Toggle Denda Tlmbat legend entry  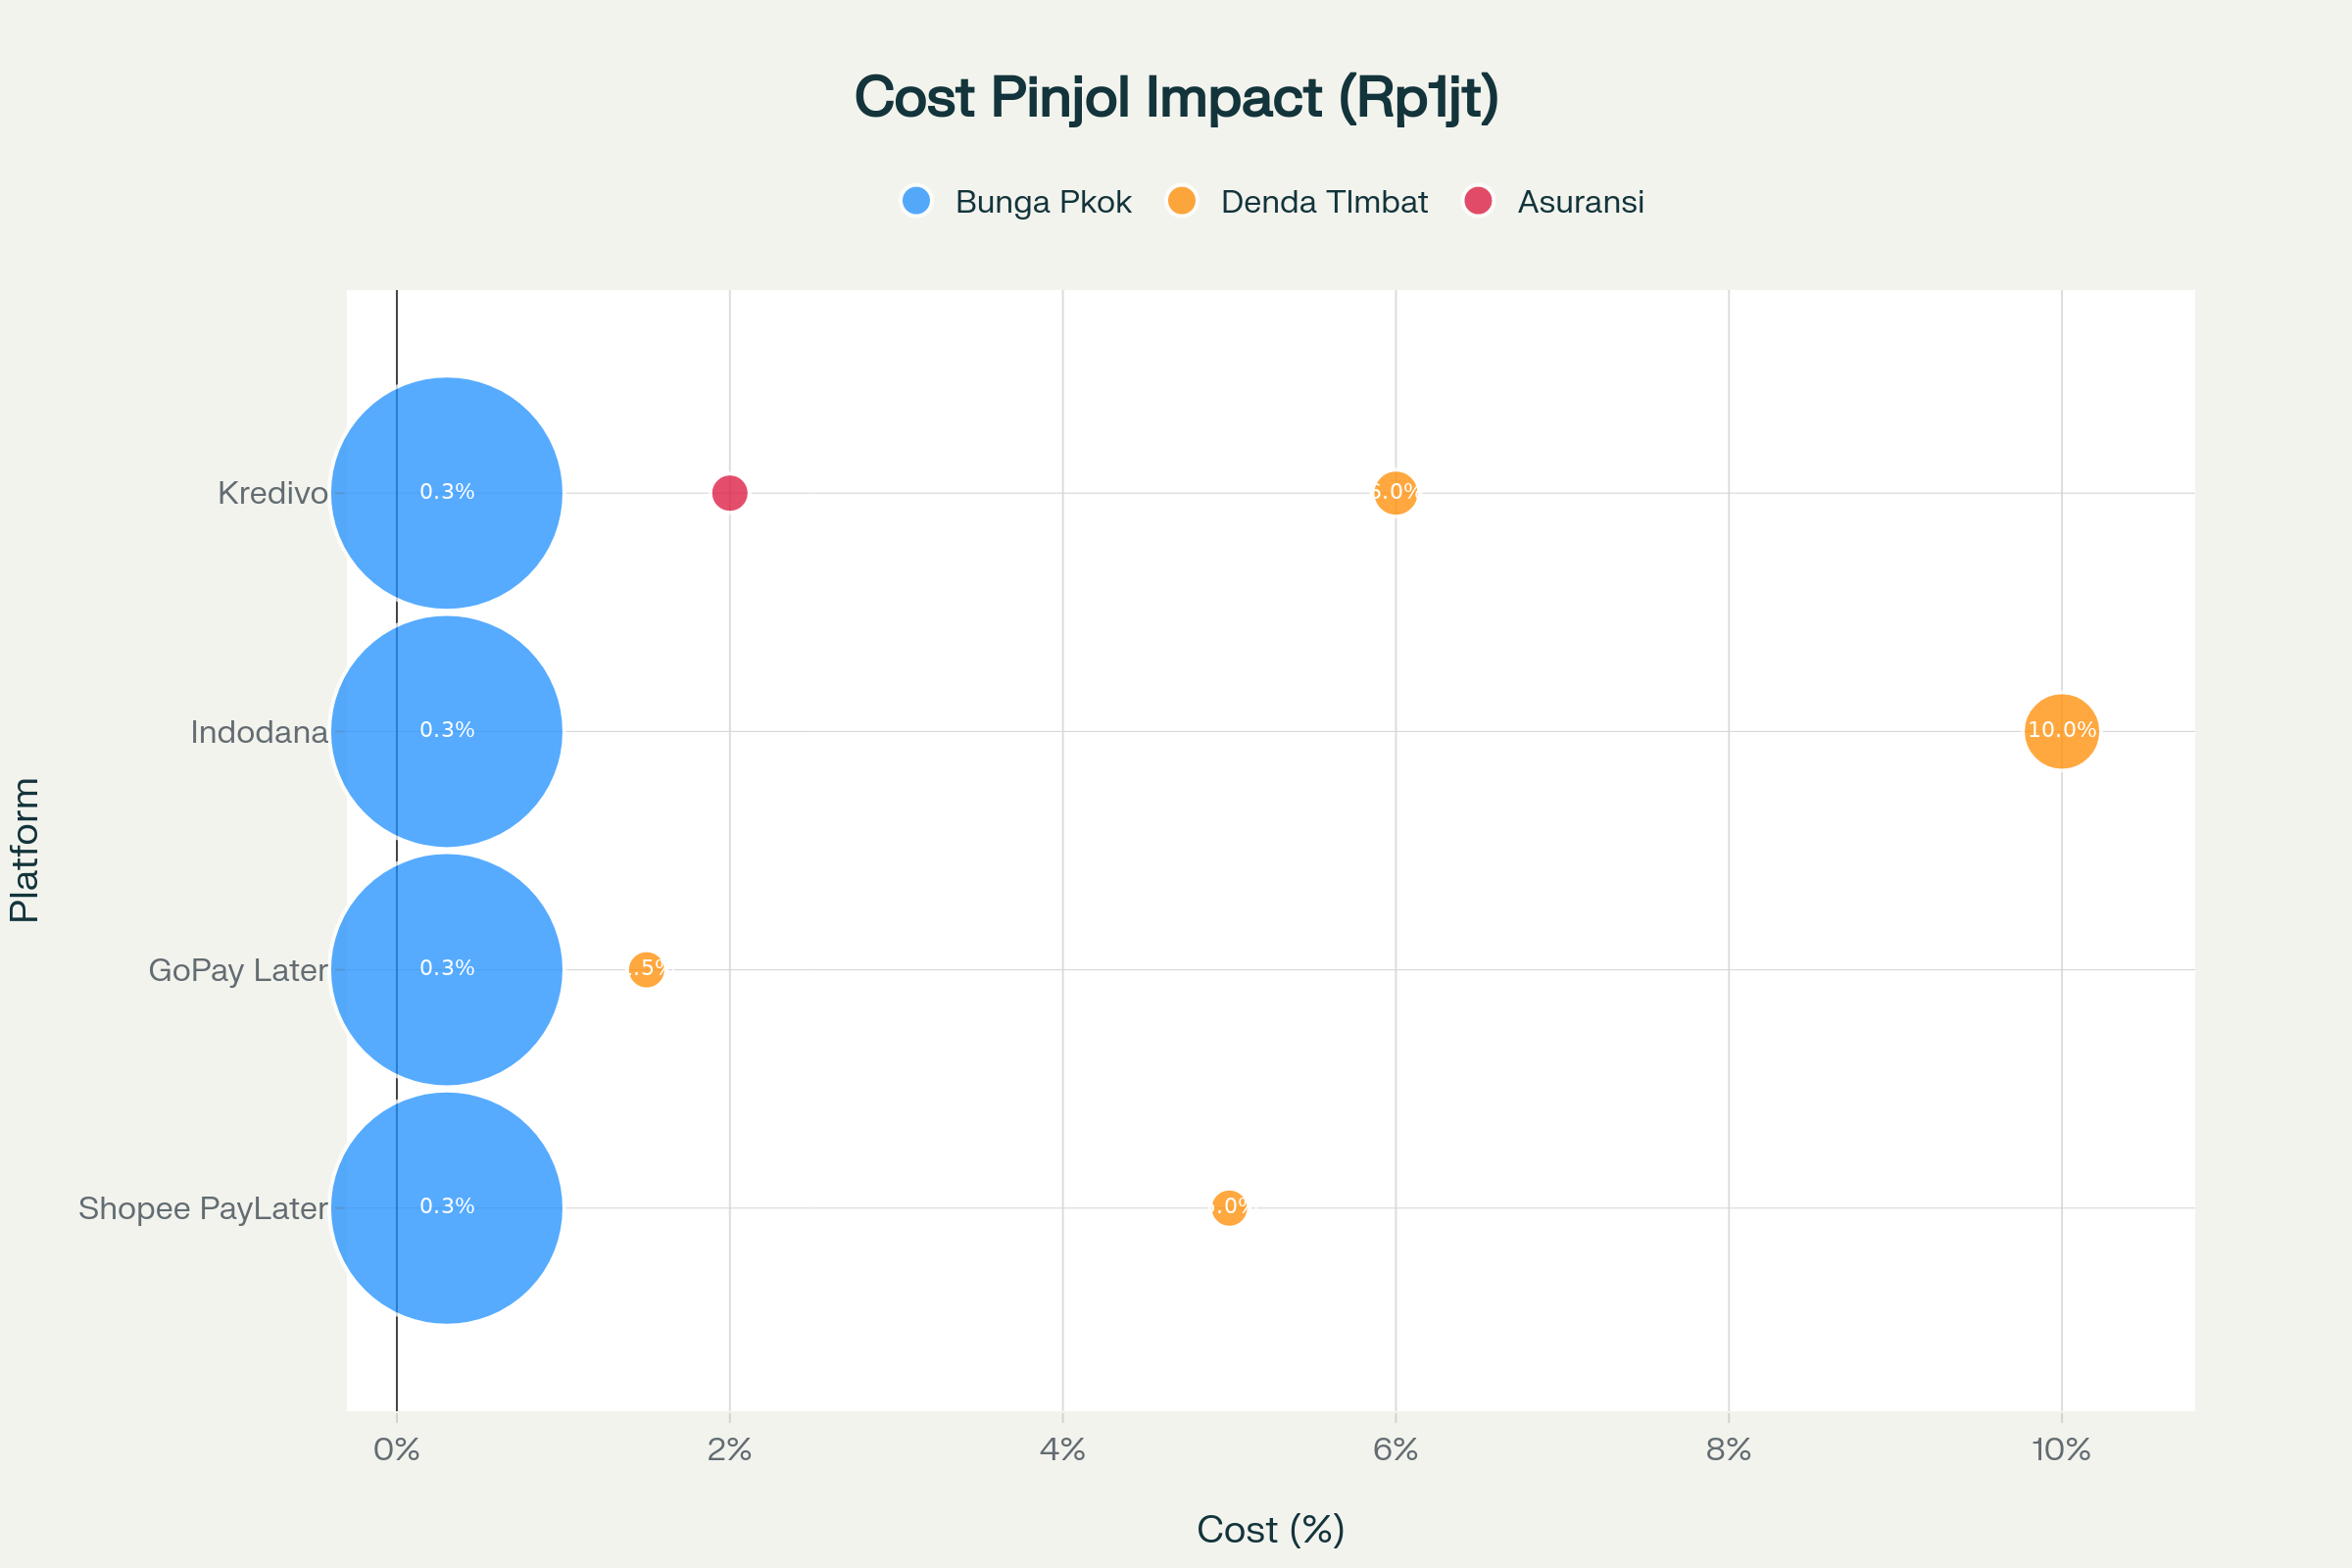(1323, 202)
